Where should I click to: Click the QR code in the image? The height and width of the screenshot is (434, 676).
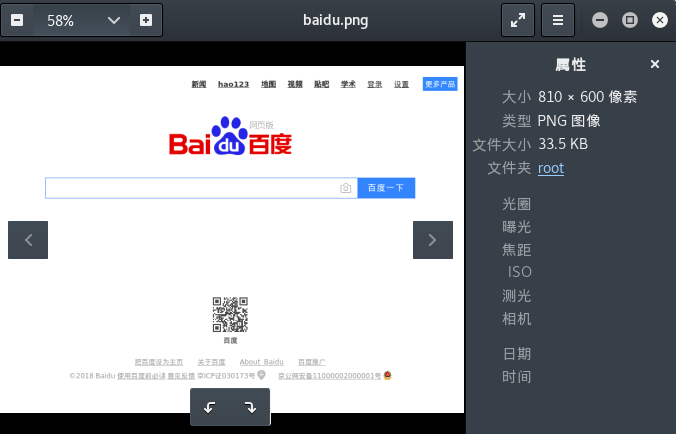pos(230,315)
